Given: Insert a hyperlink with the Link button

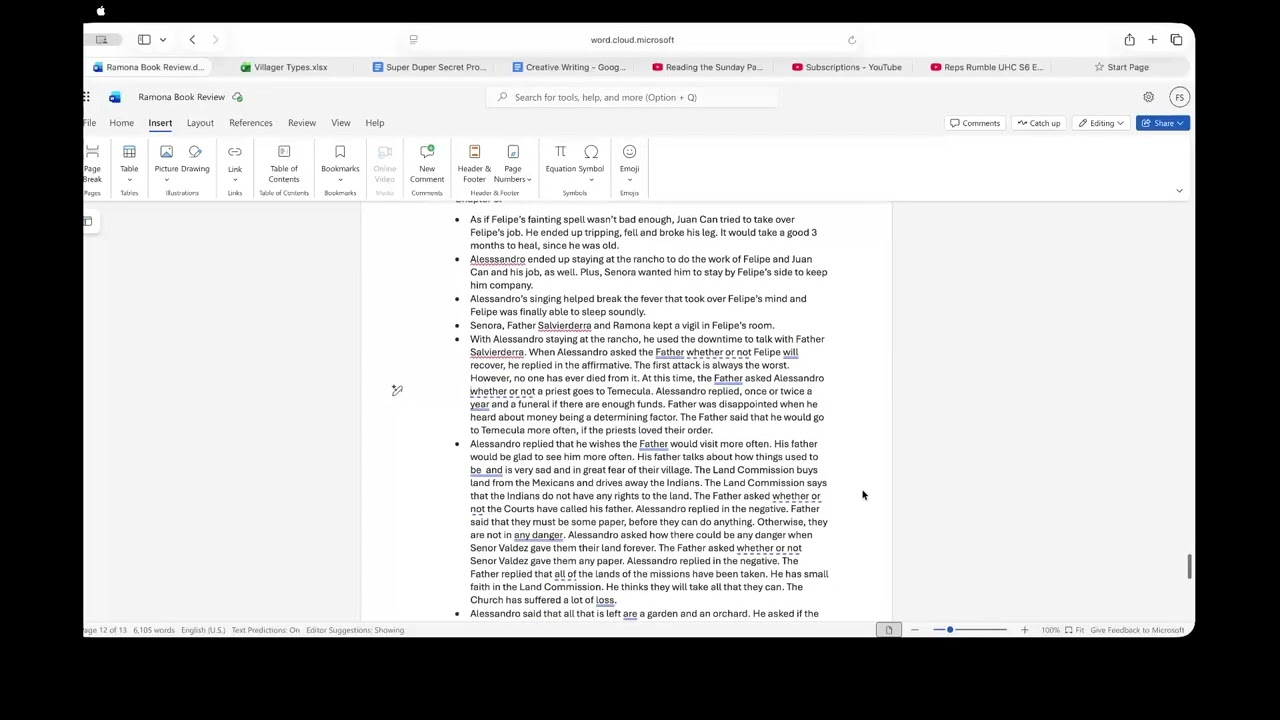Looking at the screenshot, I should [235, 162].
